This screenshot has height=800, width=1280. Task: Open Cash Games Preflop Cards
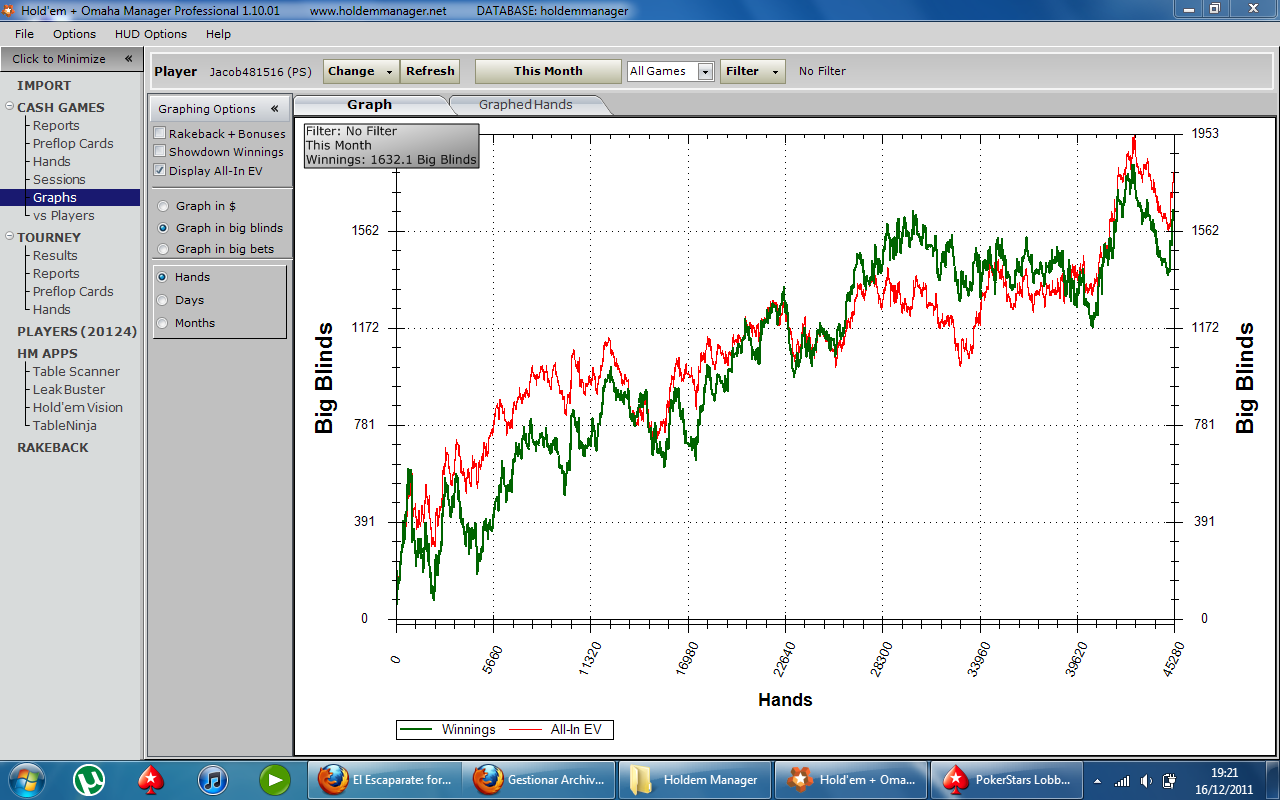coord(73,143)
